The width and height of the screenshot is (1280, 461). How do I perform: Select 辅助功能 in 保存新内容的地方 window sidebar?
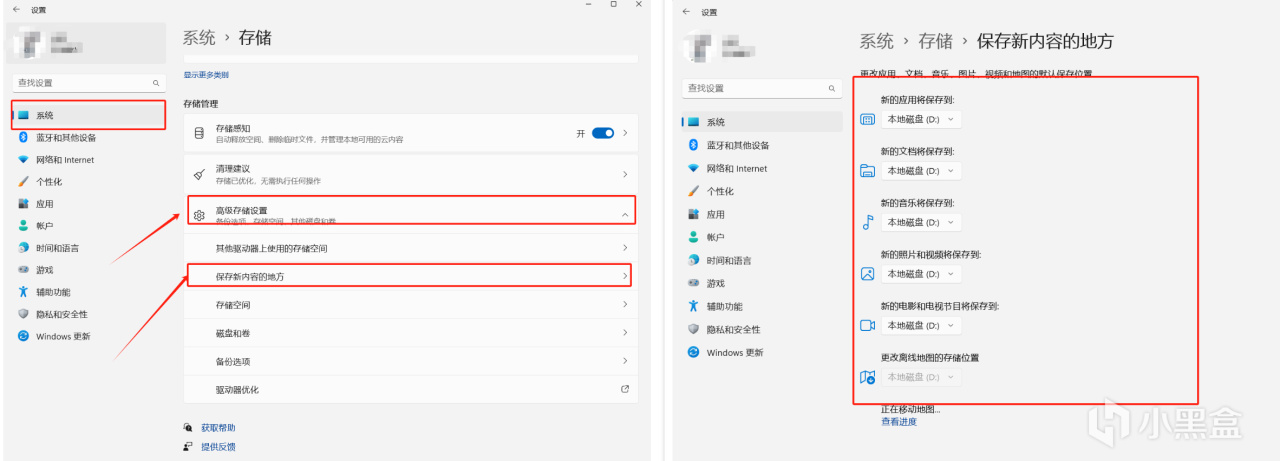[763, 306]
